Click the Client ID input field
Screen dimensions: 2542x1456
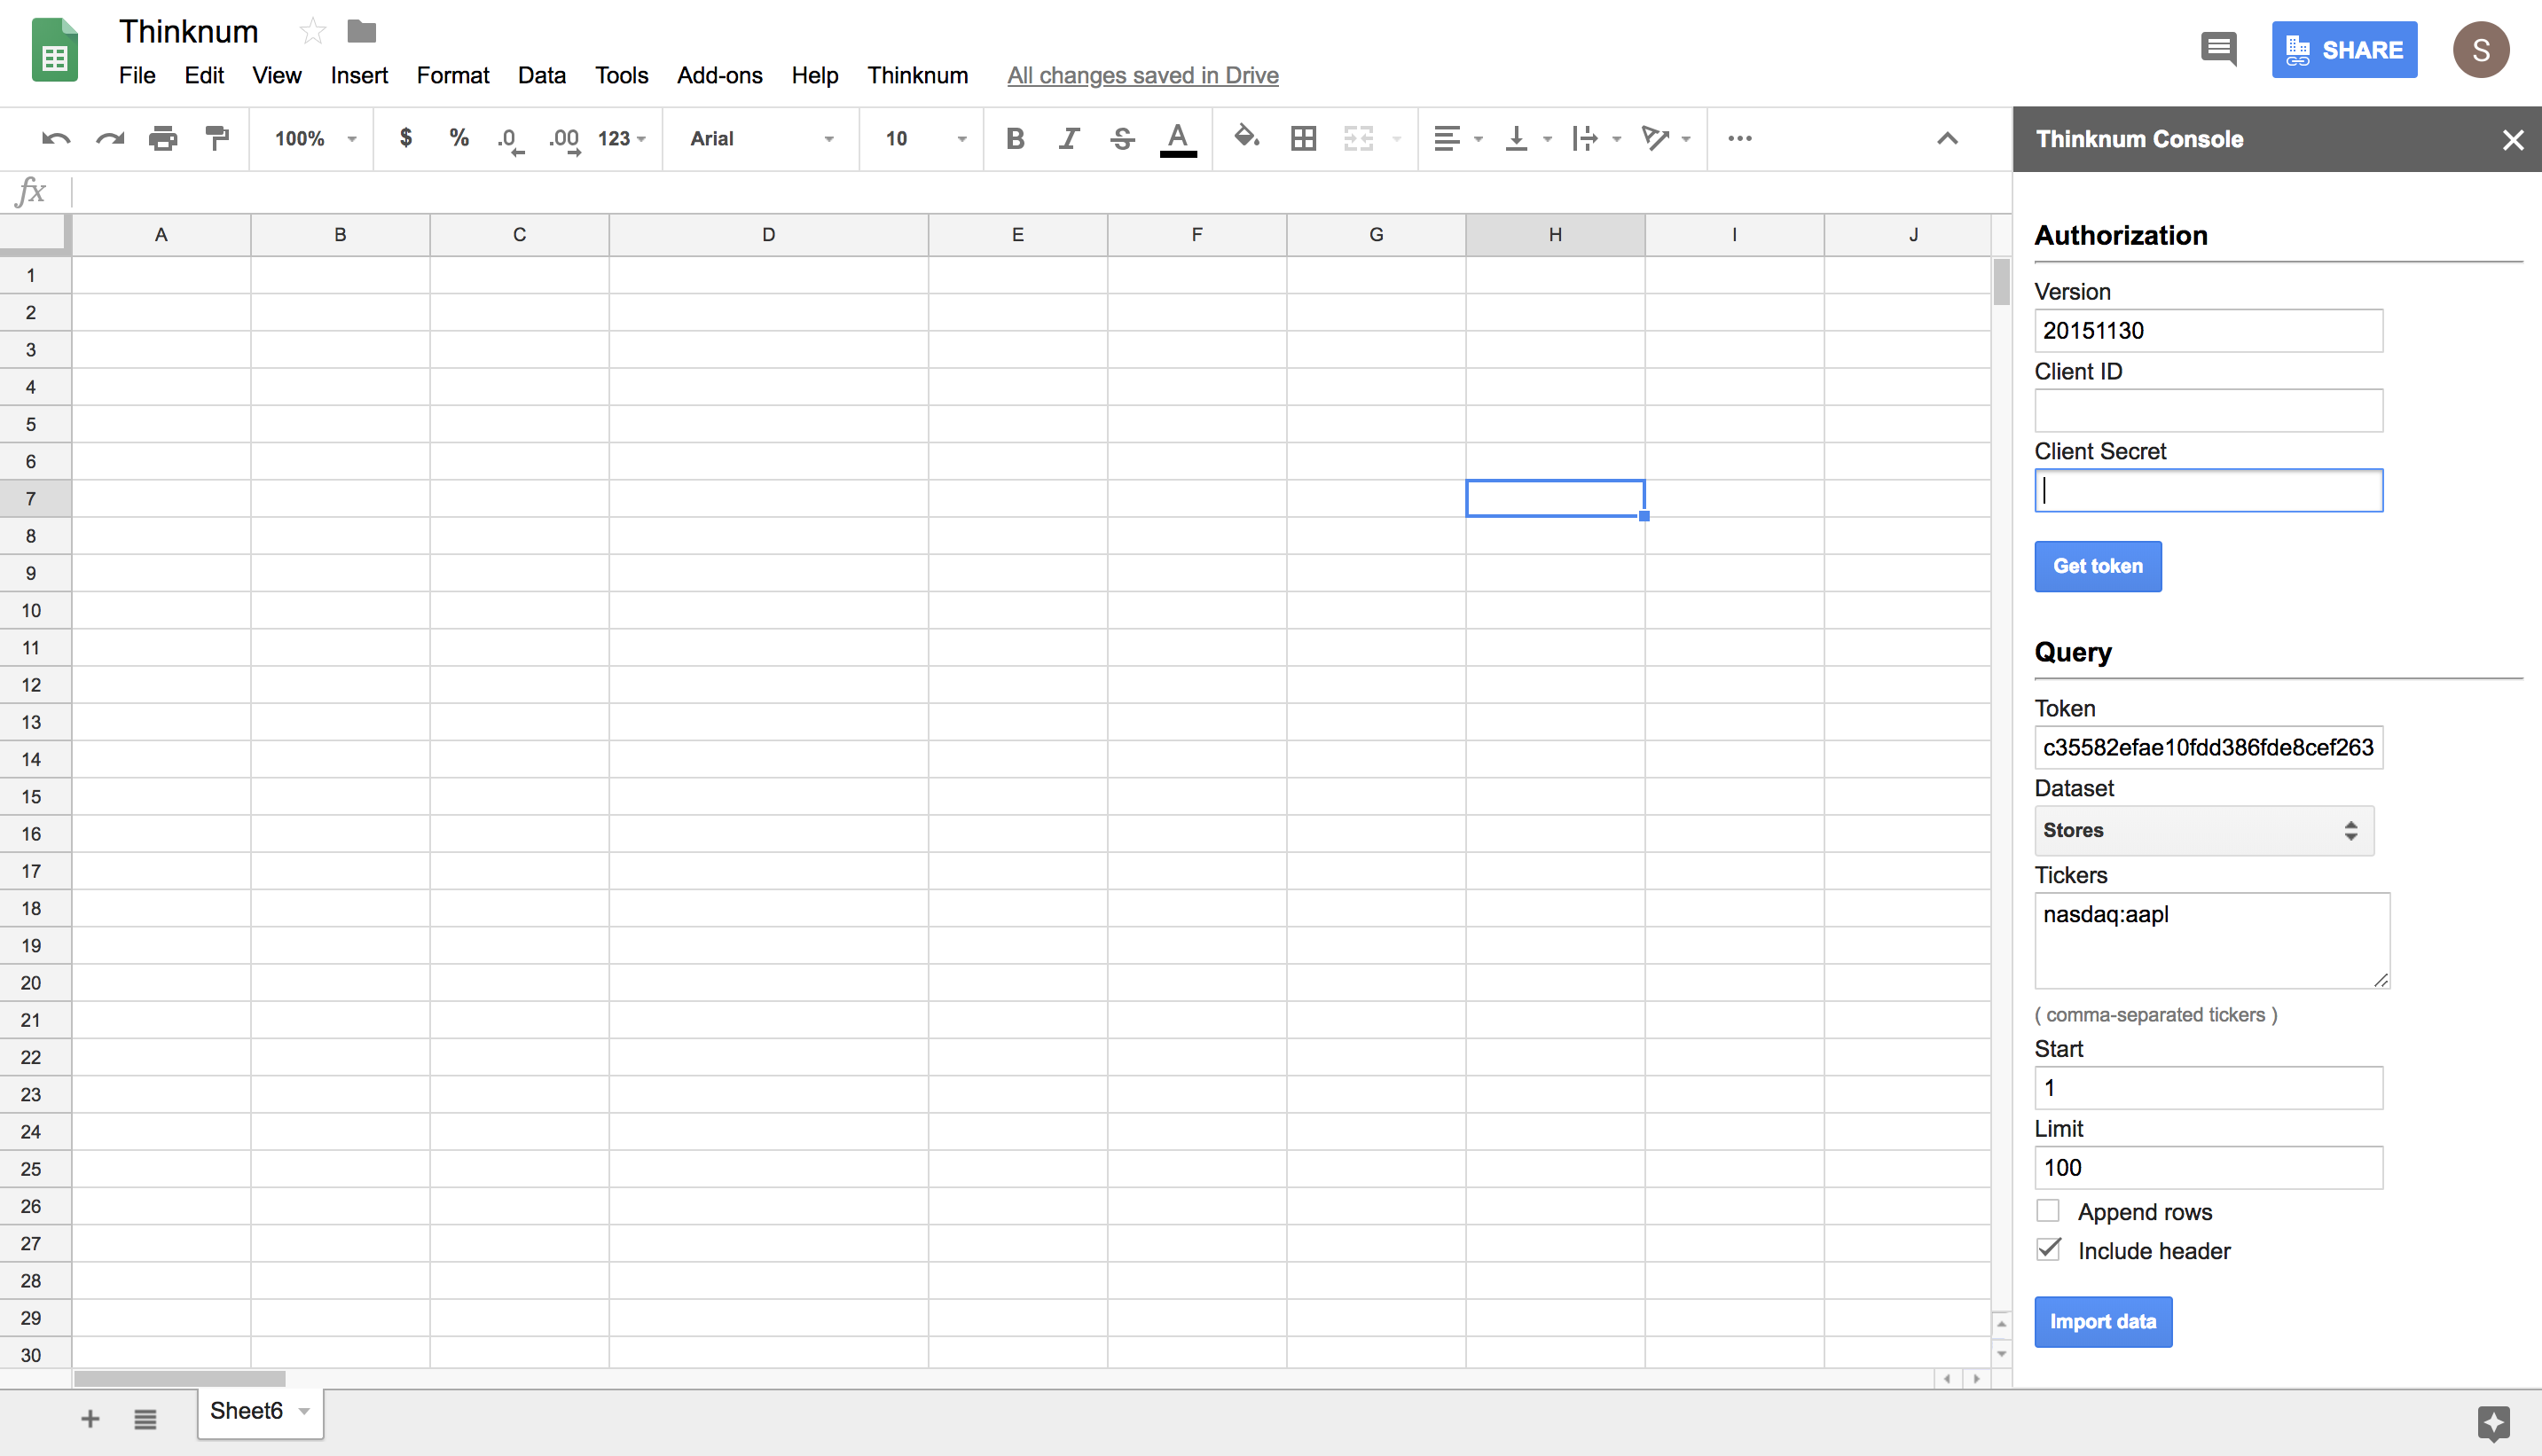(x=2208, y=411)
